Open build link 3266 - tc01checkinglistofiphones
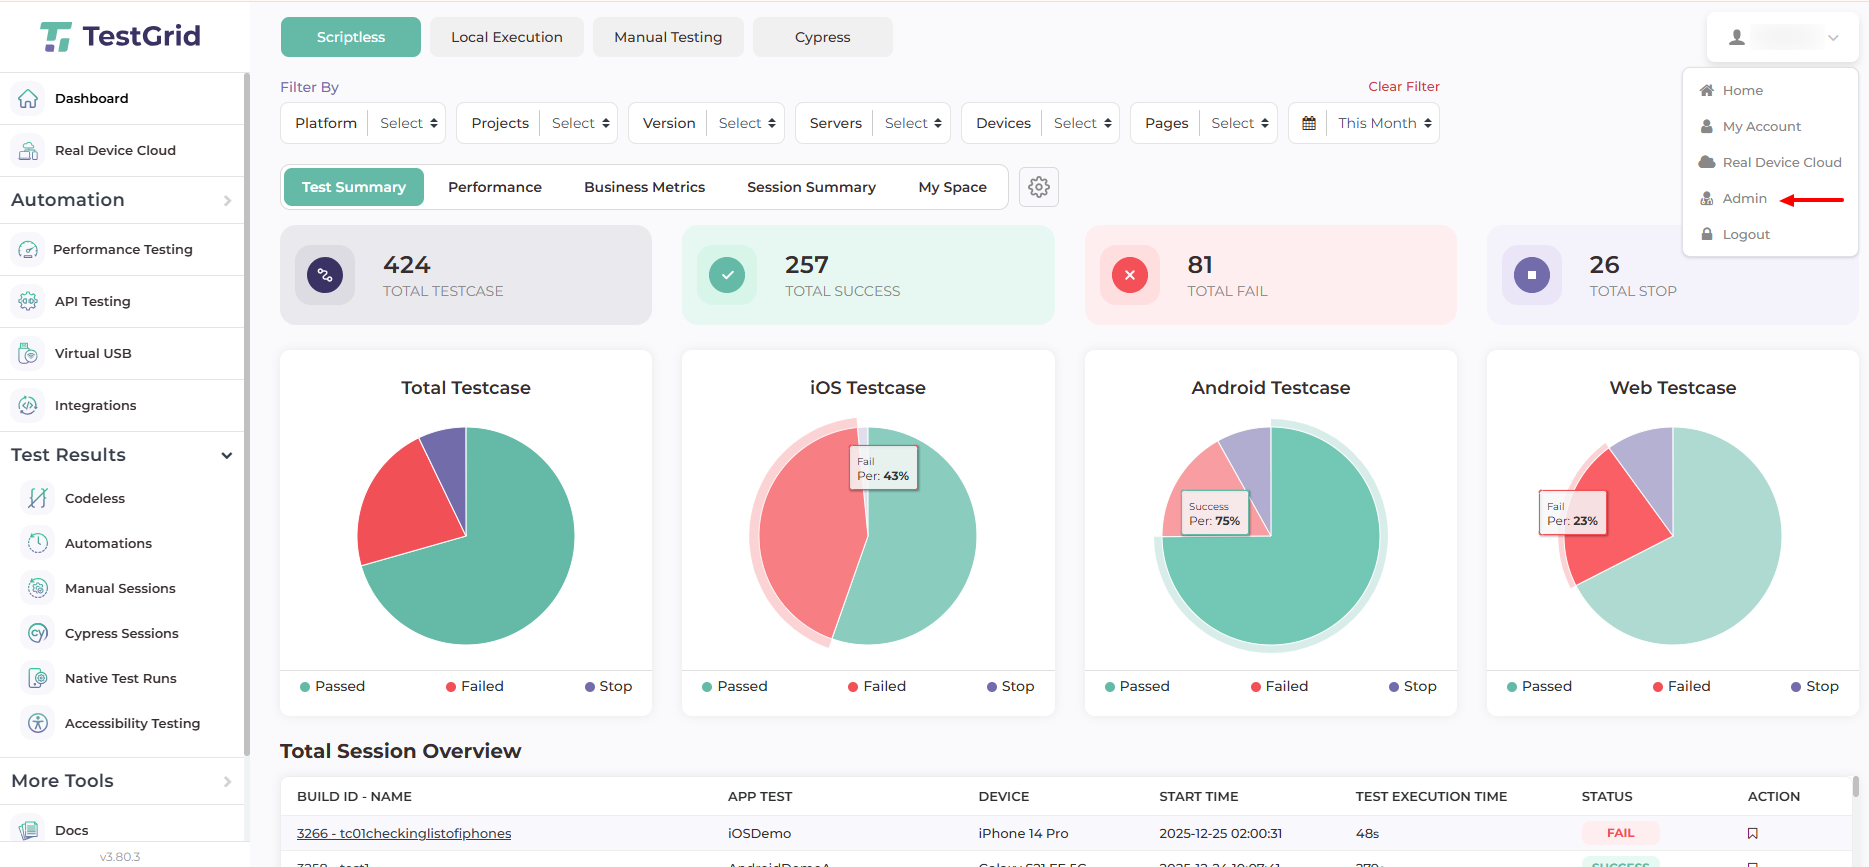 click(404, 833)
